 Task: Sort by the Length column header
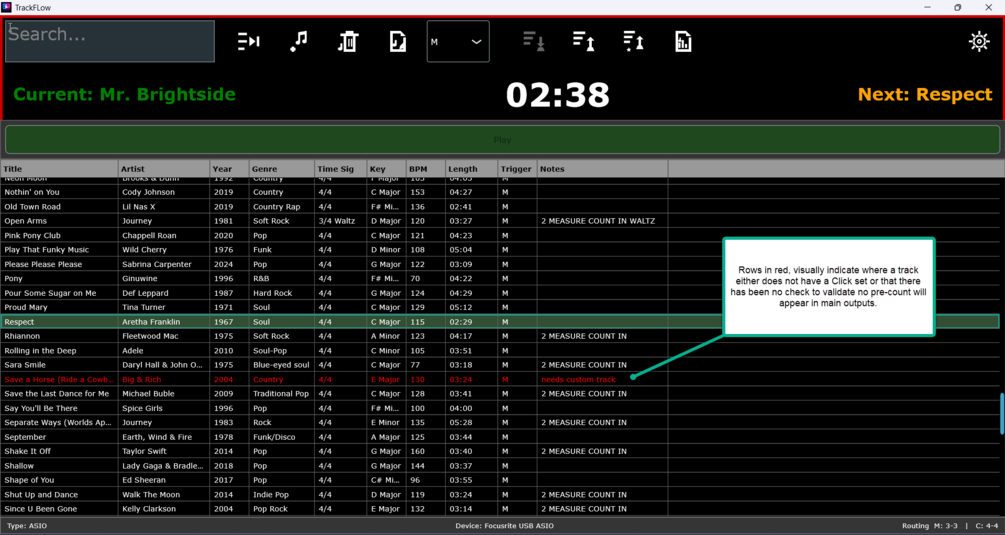[x=472, y=169]
